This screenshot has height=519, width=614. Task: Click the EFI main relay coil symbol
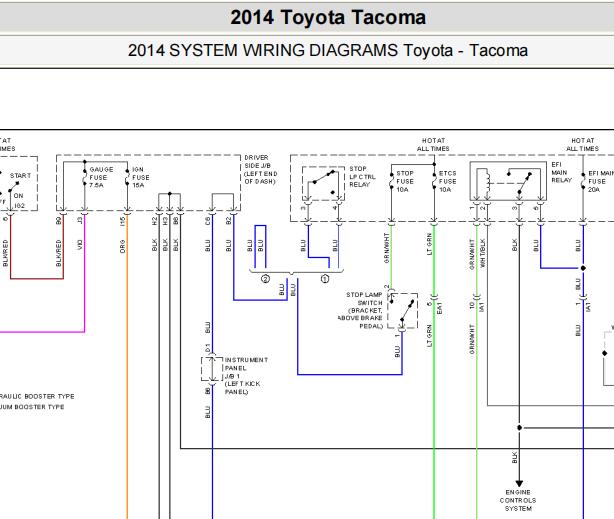click(x=486, y=183)
